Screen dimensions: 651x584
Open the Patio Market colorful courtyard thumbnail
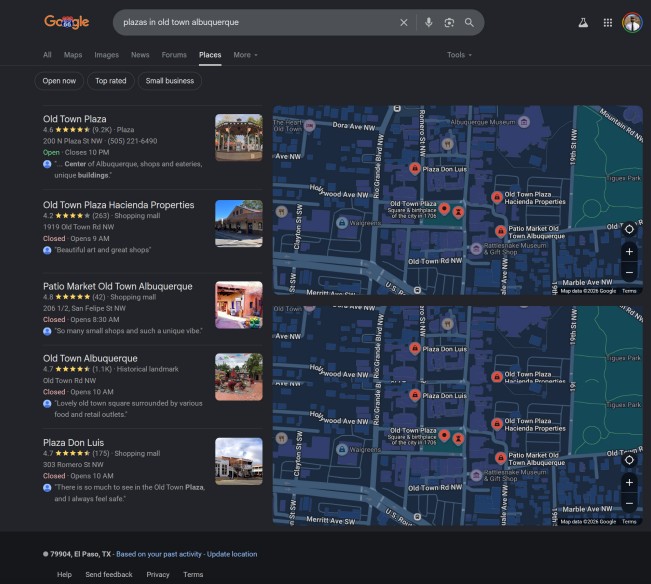click(239, 305)
